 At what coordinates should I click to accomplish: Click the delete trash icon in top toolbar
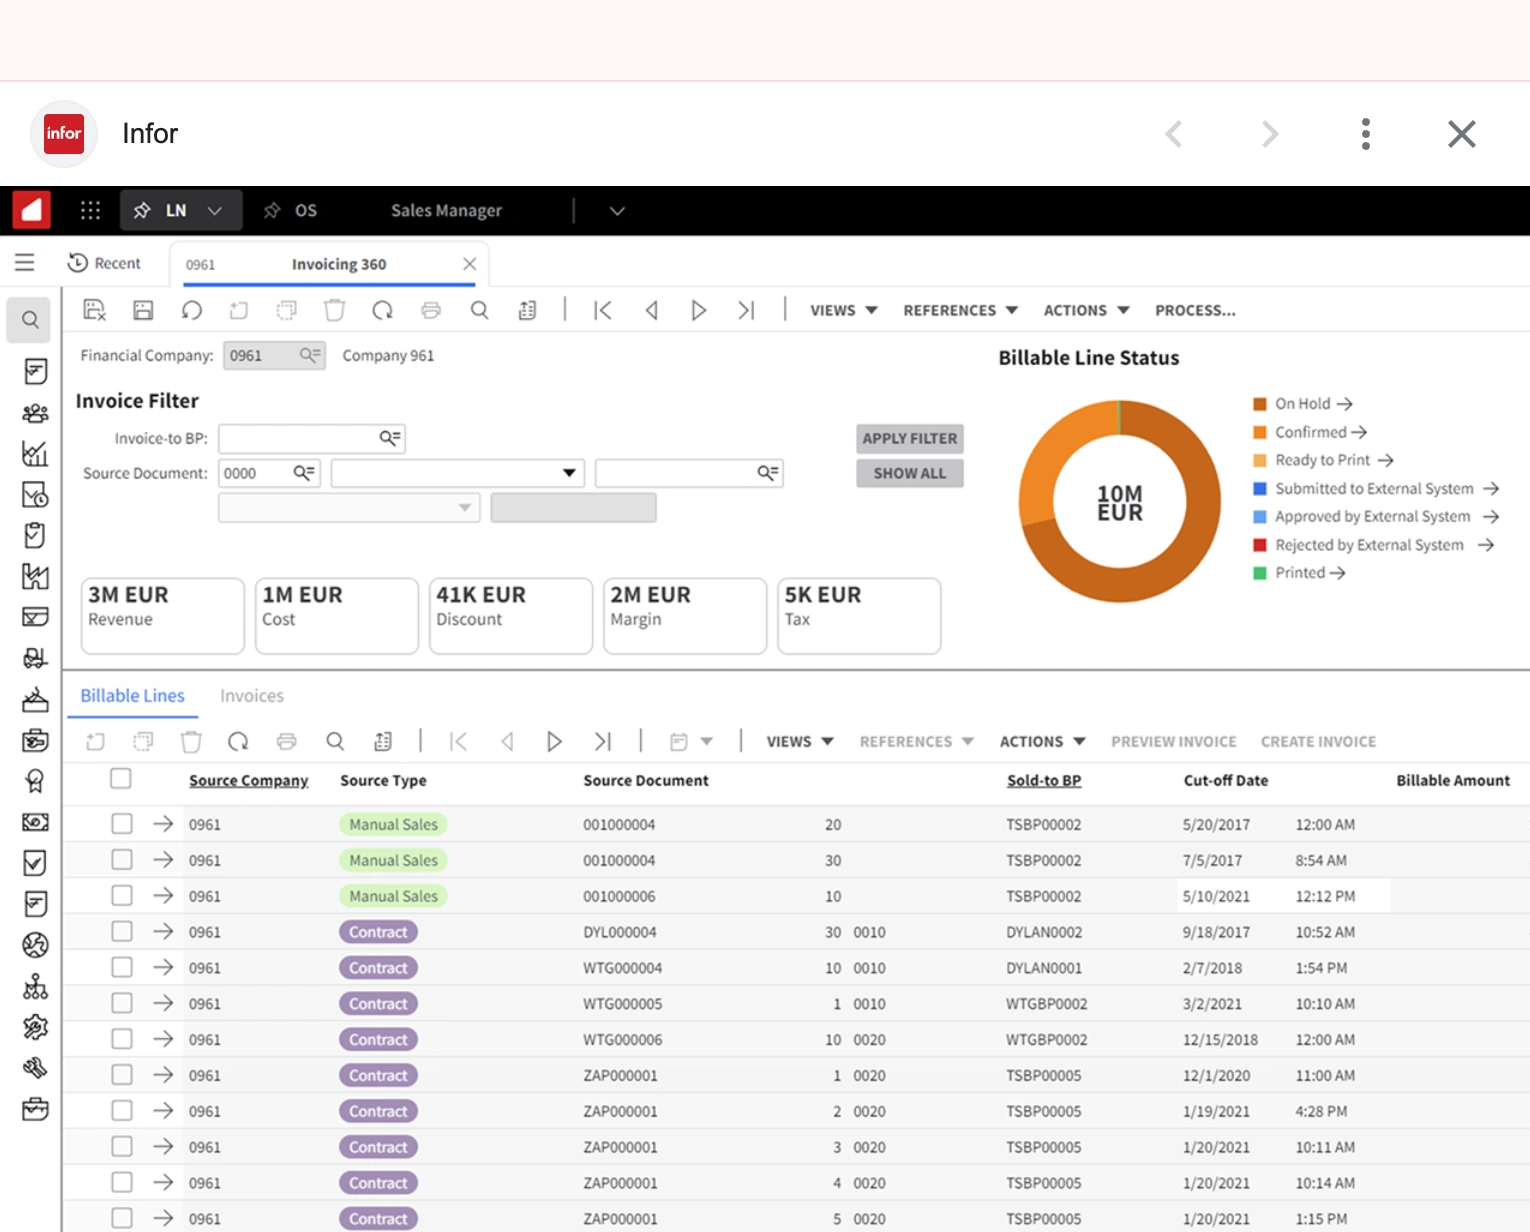335,310
